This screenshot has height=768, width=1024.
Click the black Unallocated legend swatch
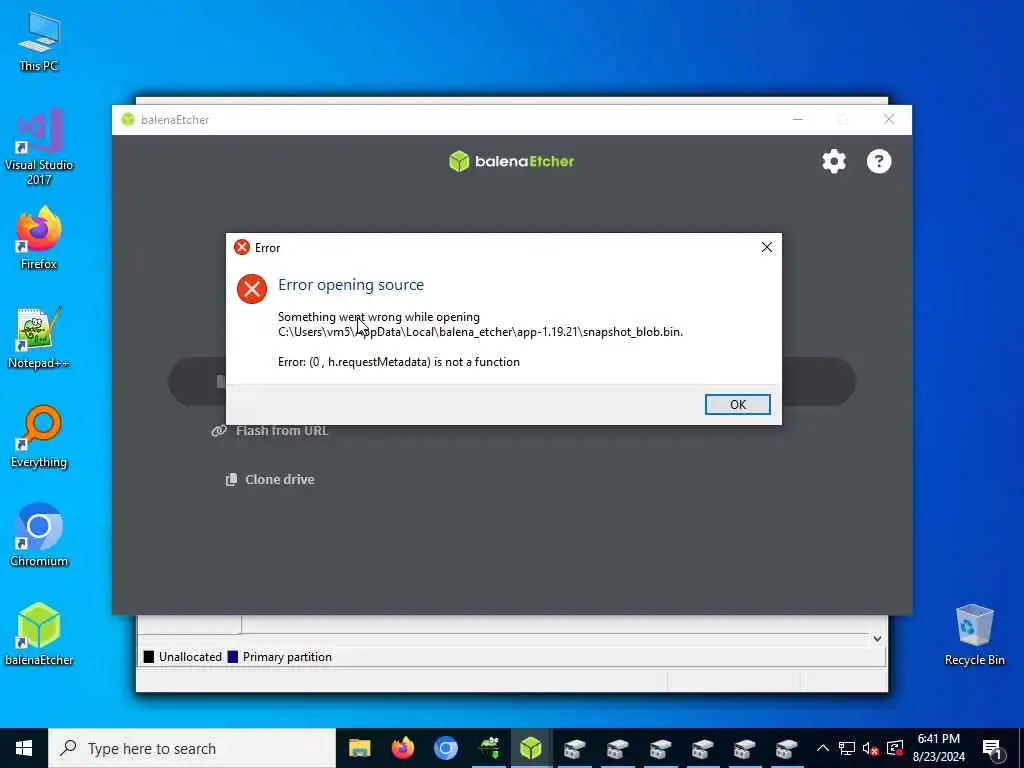[149, 657]
